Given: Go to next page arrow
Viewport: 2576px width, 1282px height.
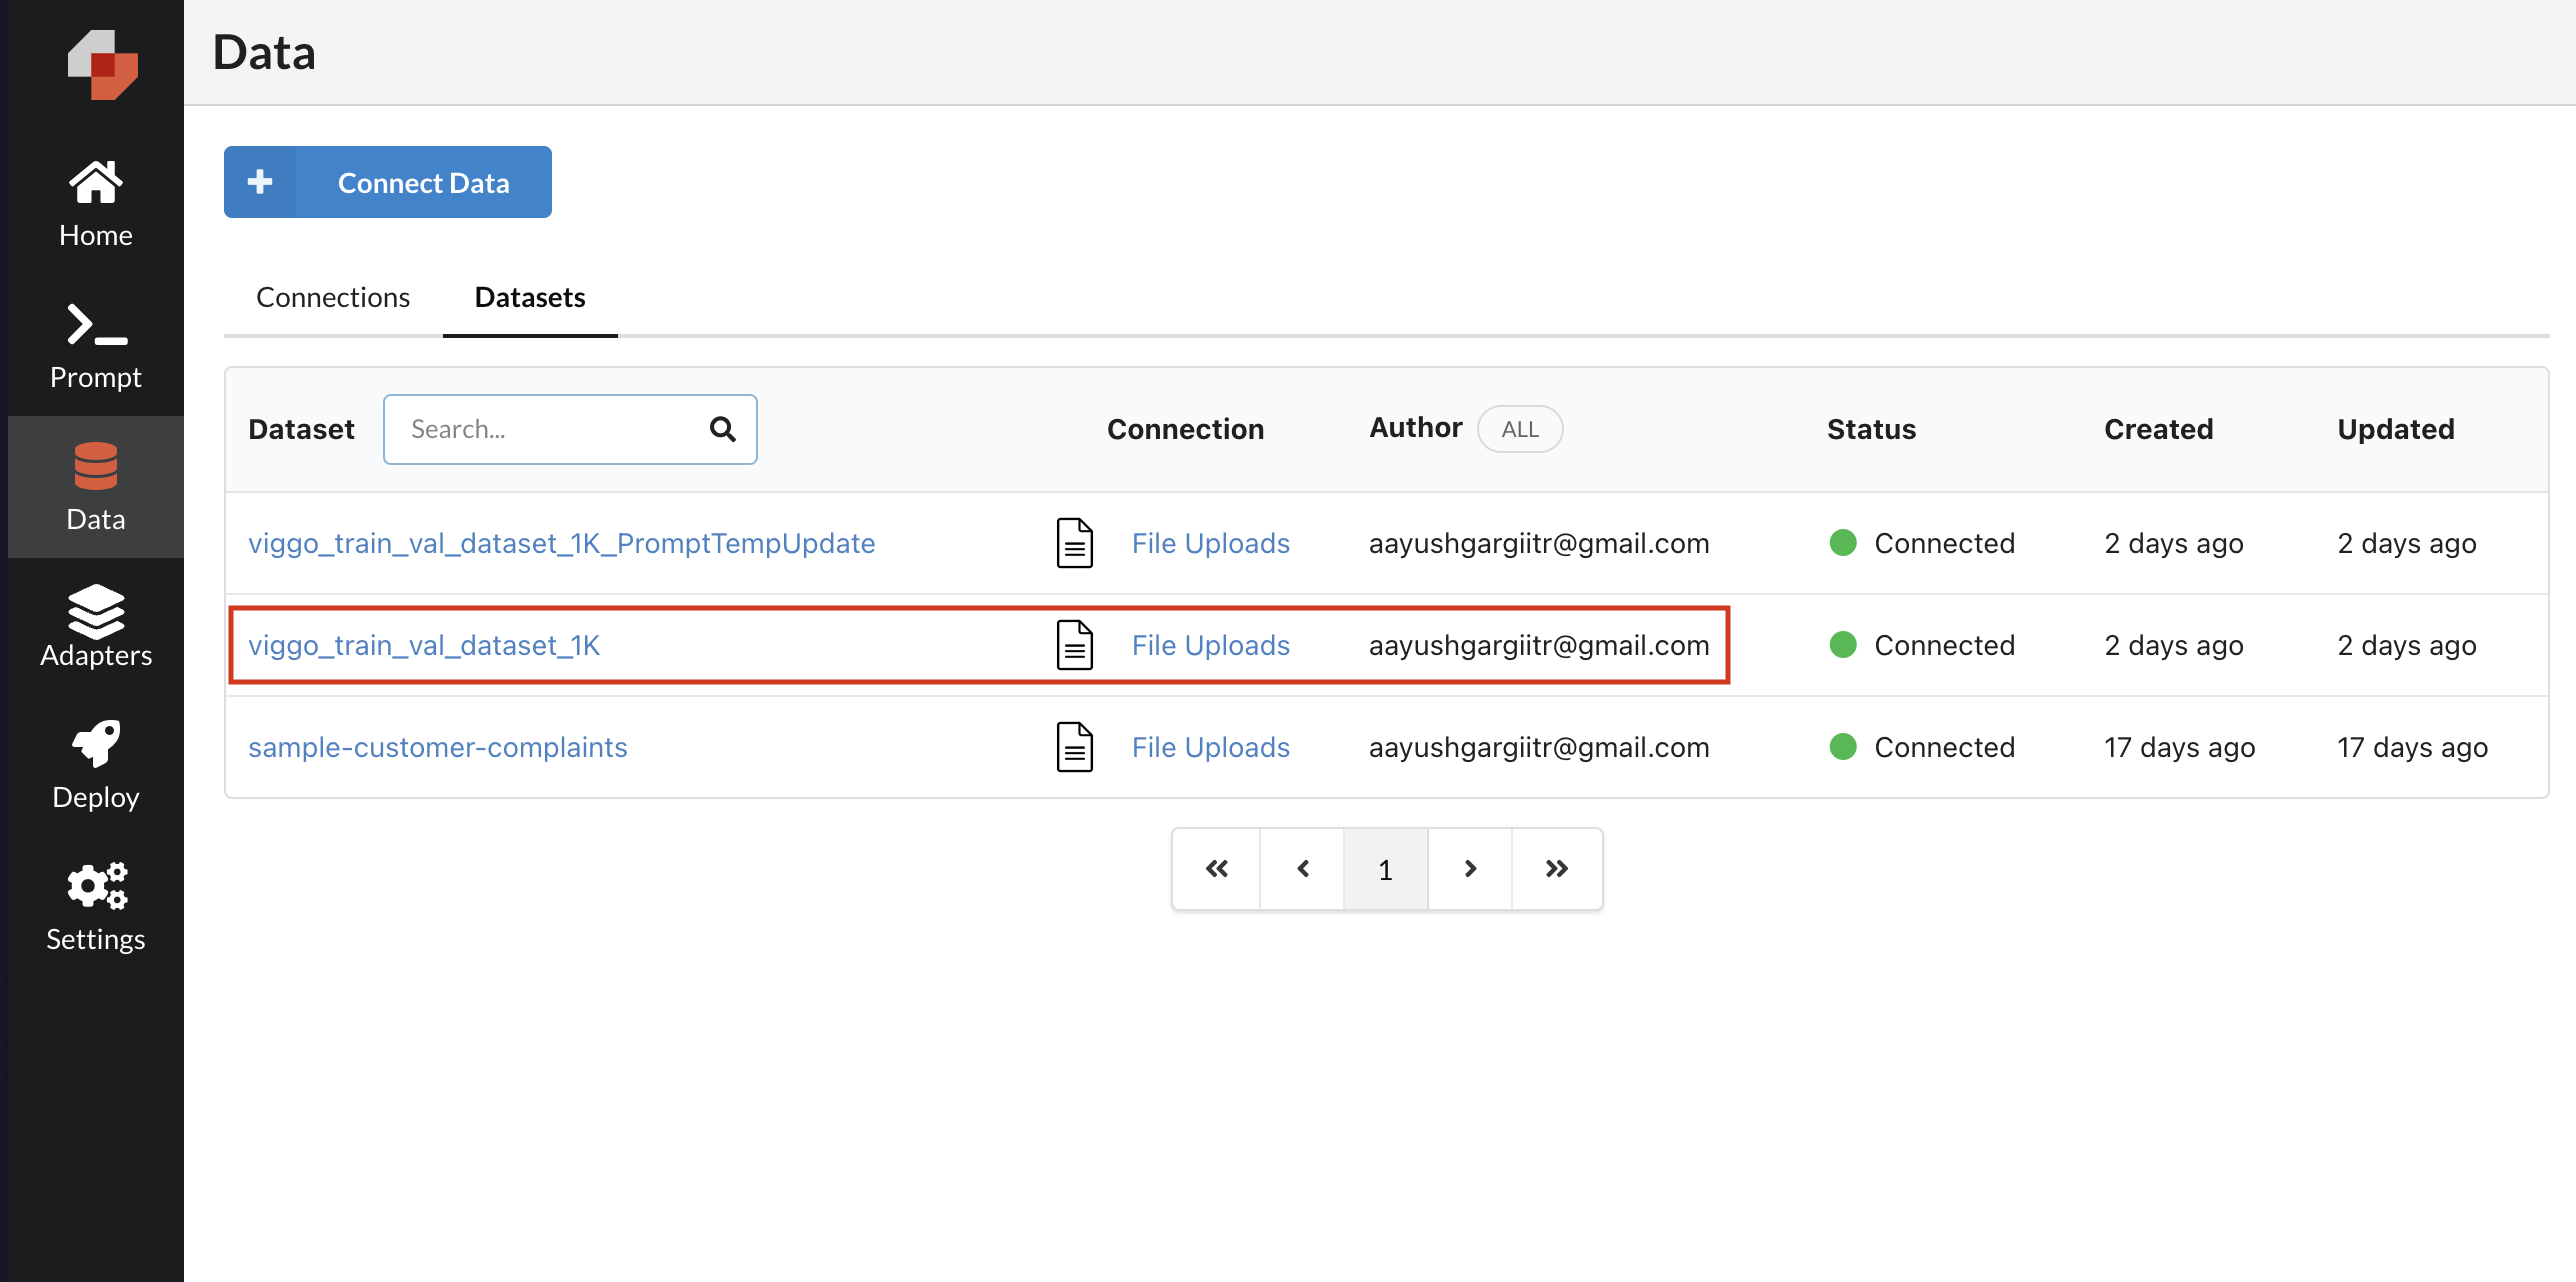Looking at the screenshot, I should pyautogui.click(x=1470, y=869).
